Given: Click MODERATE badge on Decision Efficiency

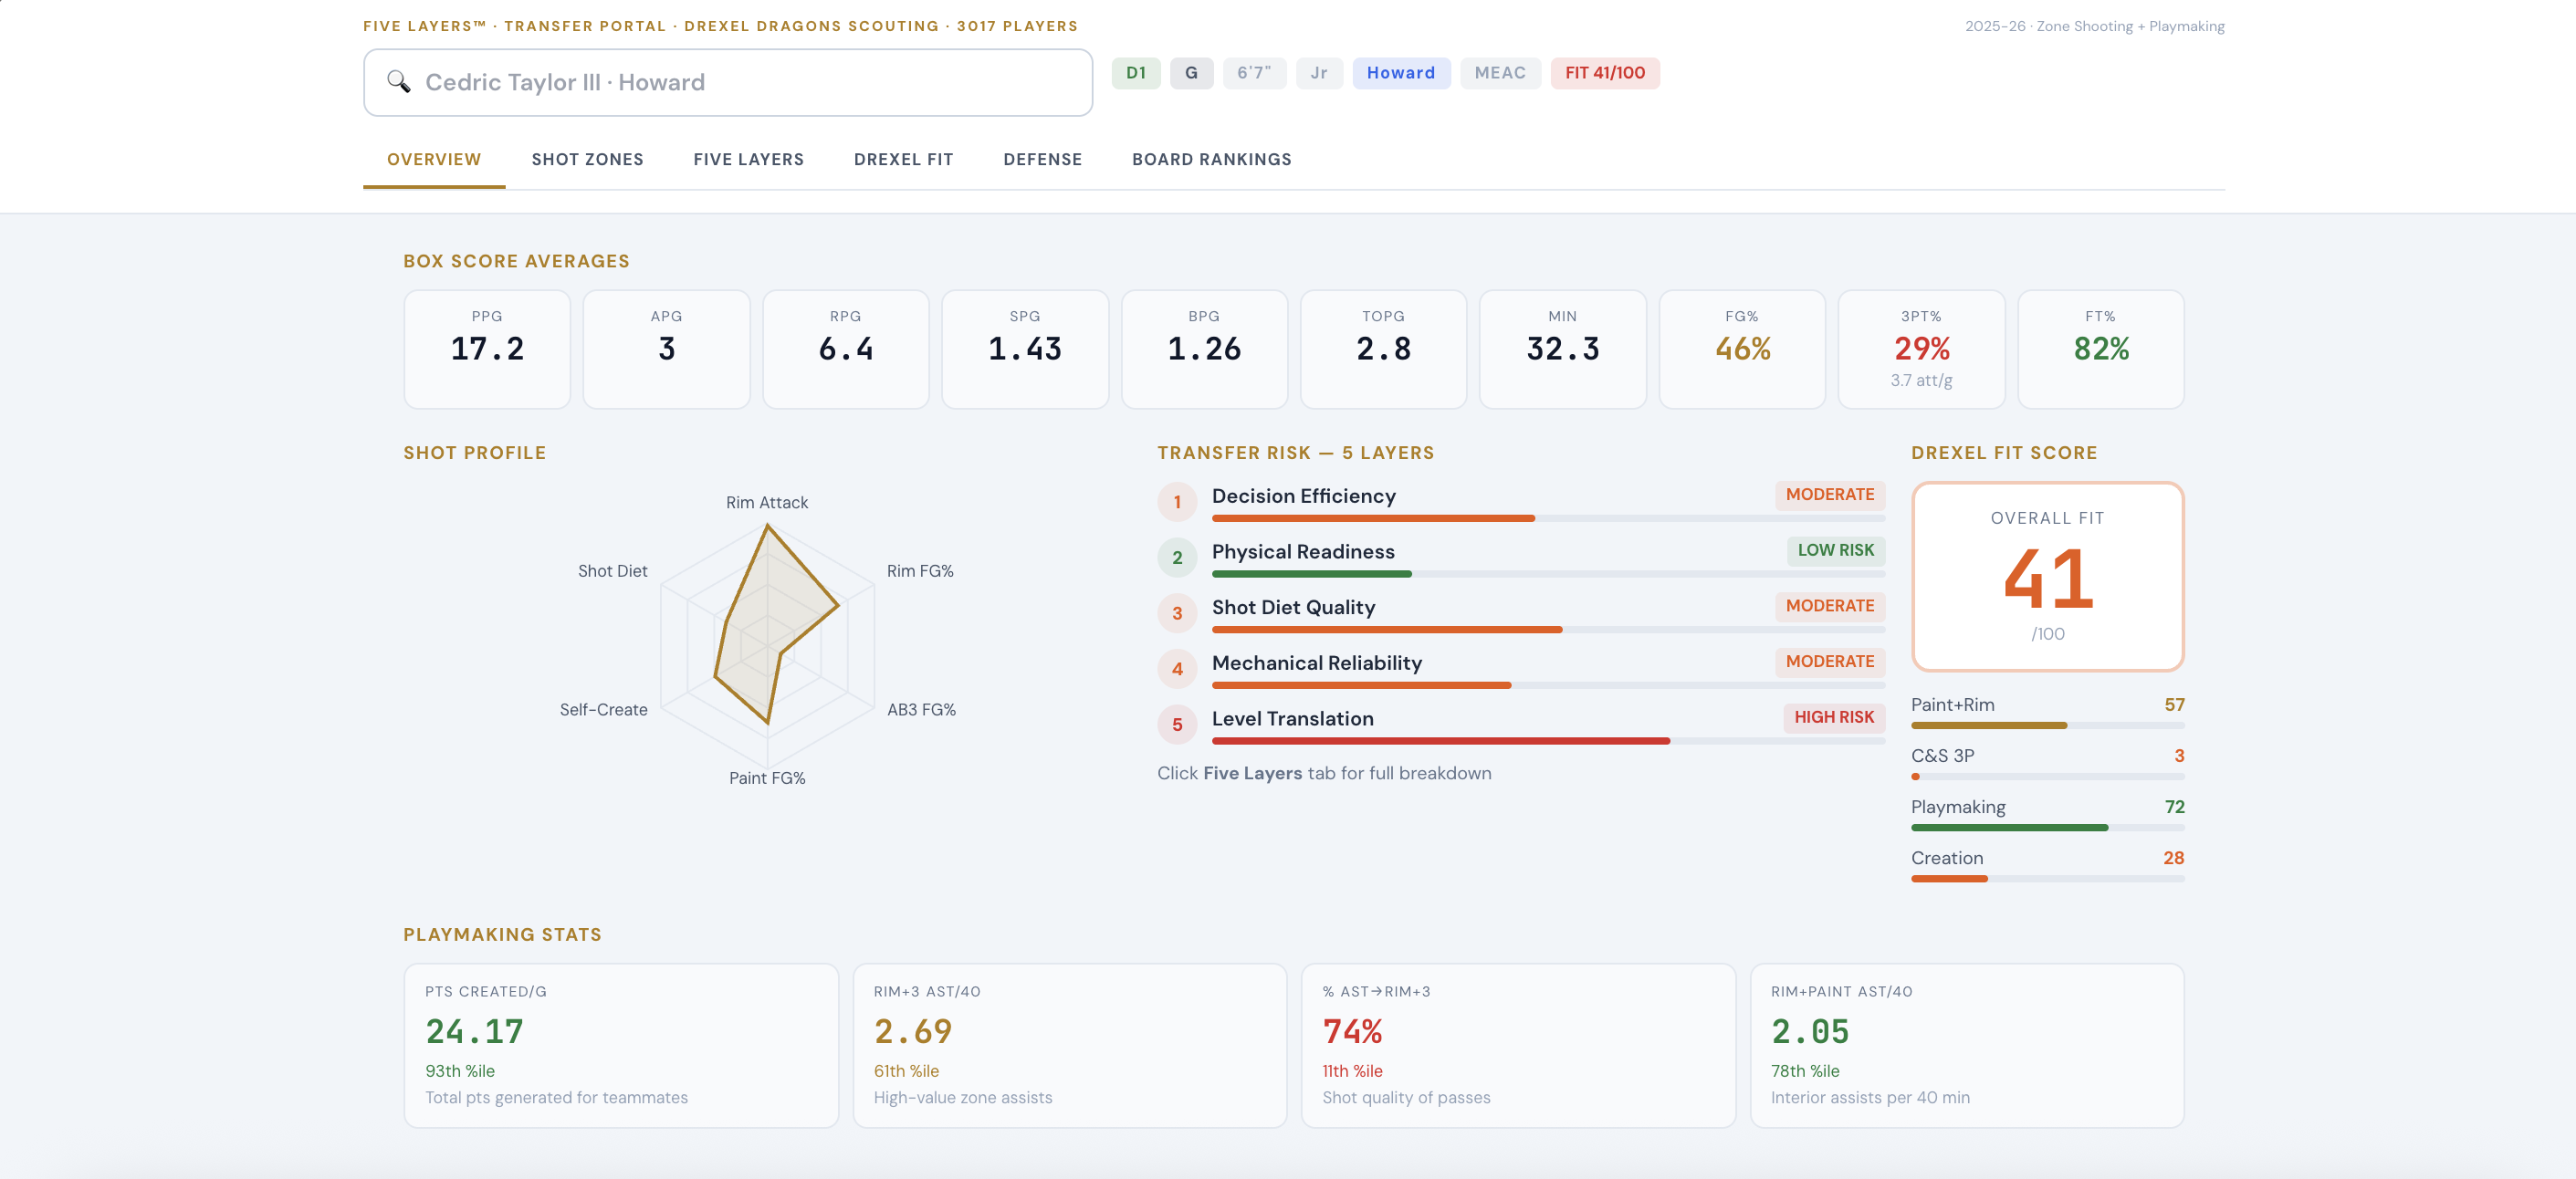Looking at the screenshot, I should (1829, 495).
